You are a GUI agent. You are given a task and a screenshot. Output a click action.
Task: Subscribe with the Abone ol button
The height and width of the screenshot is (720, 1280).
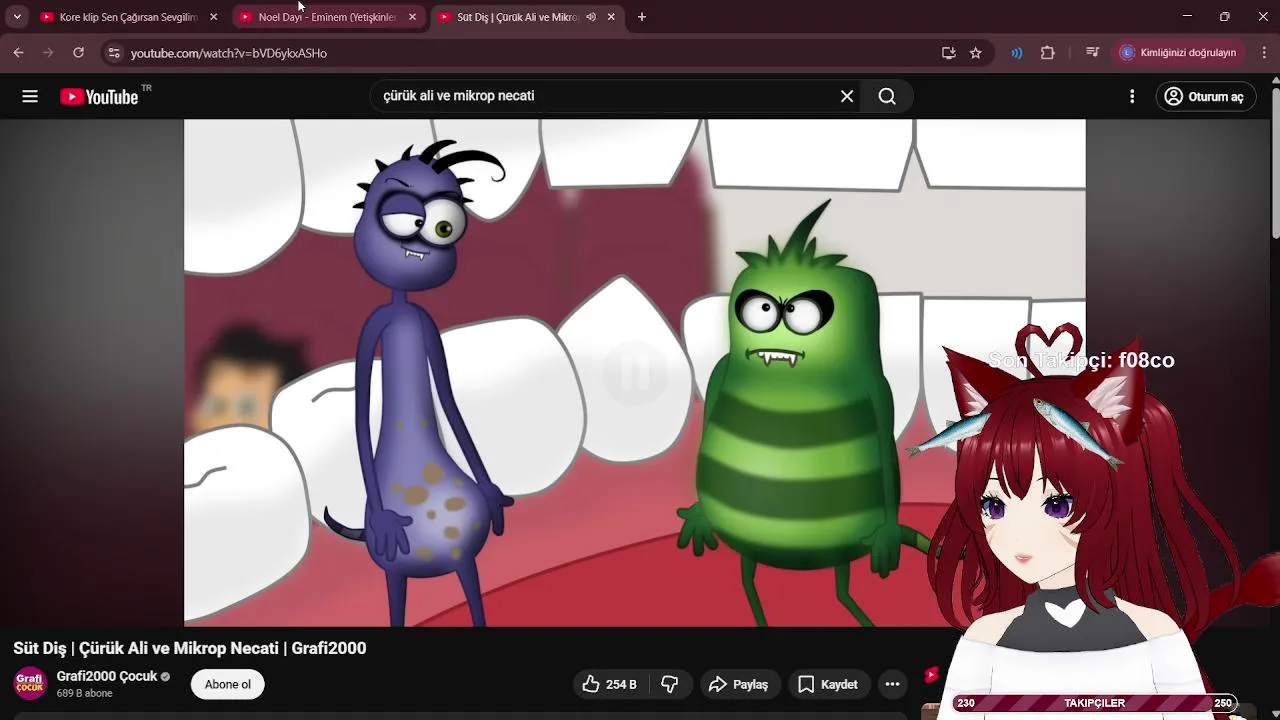(228, 684)
